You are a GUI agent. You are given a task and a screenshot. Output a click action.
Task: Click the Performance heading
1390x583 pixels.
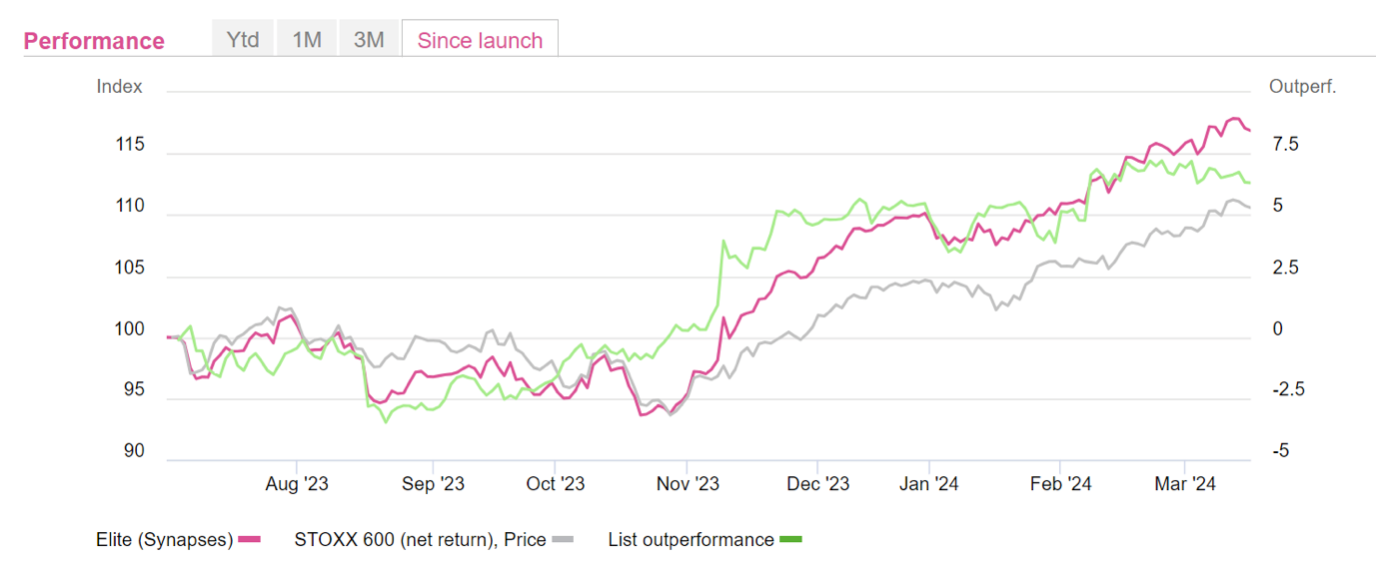pos(94,41)
